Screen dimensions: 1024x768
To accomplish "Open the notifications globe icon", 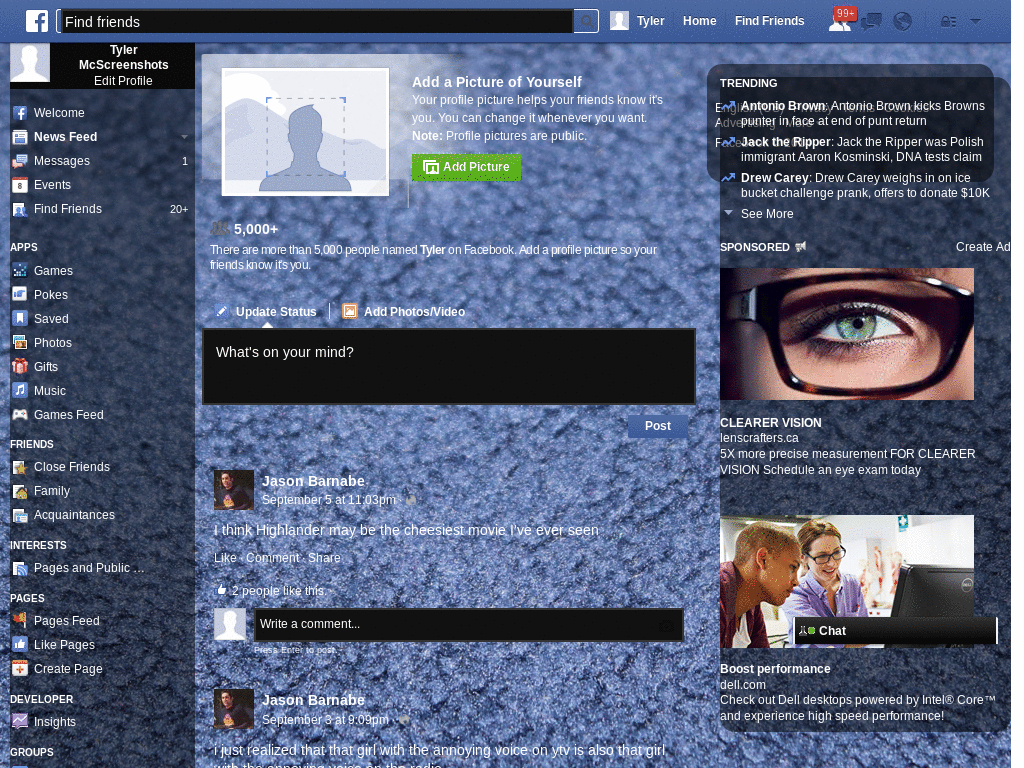I will pos(903,22).
